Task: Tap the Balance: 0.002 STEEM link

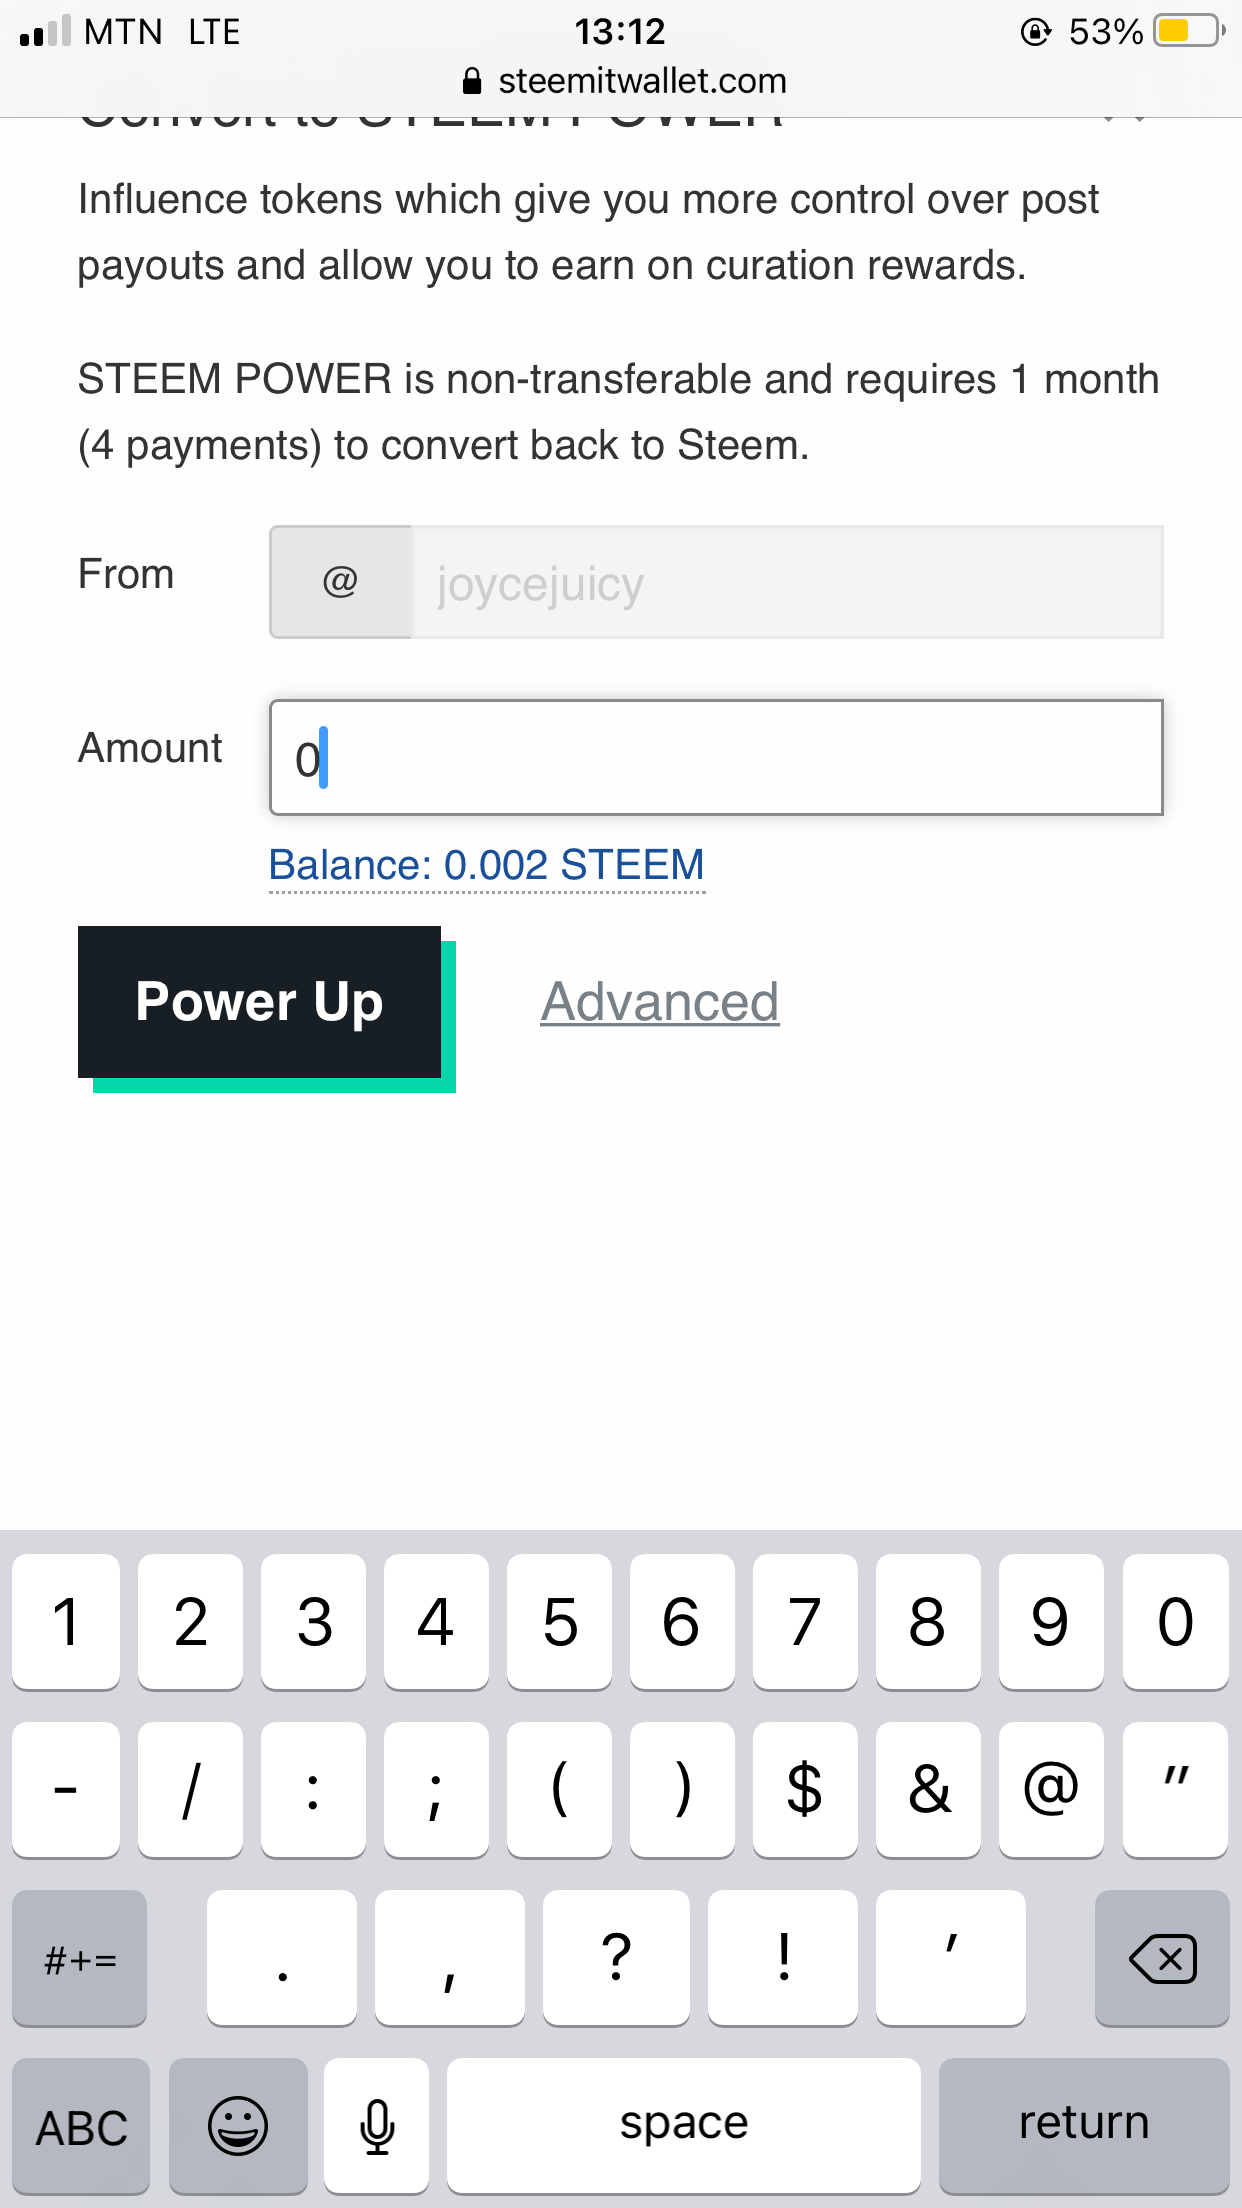Action: point(487,866)
